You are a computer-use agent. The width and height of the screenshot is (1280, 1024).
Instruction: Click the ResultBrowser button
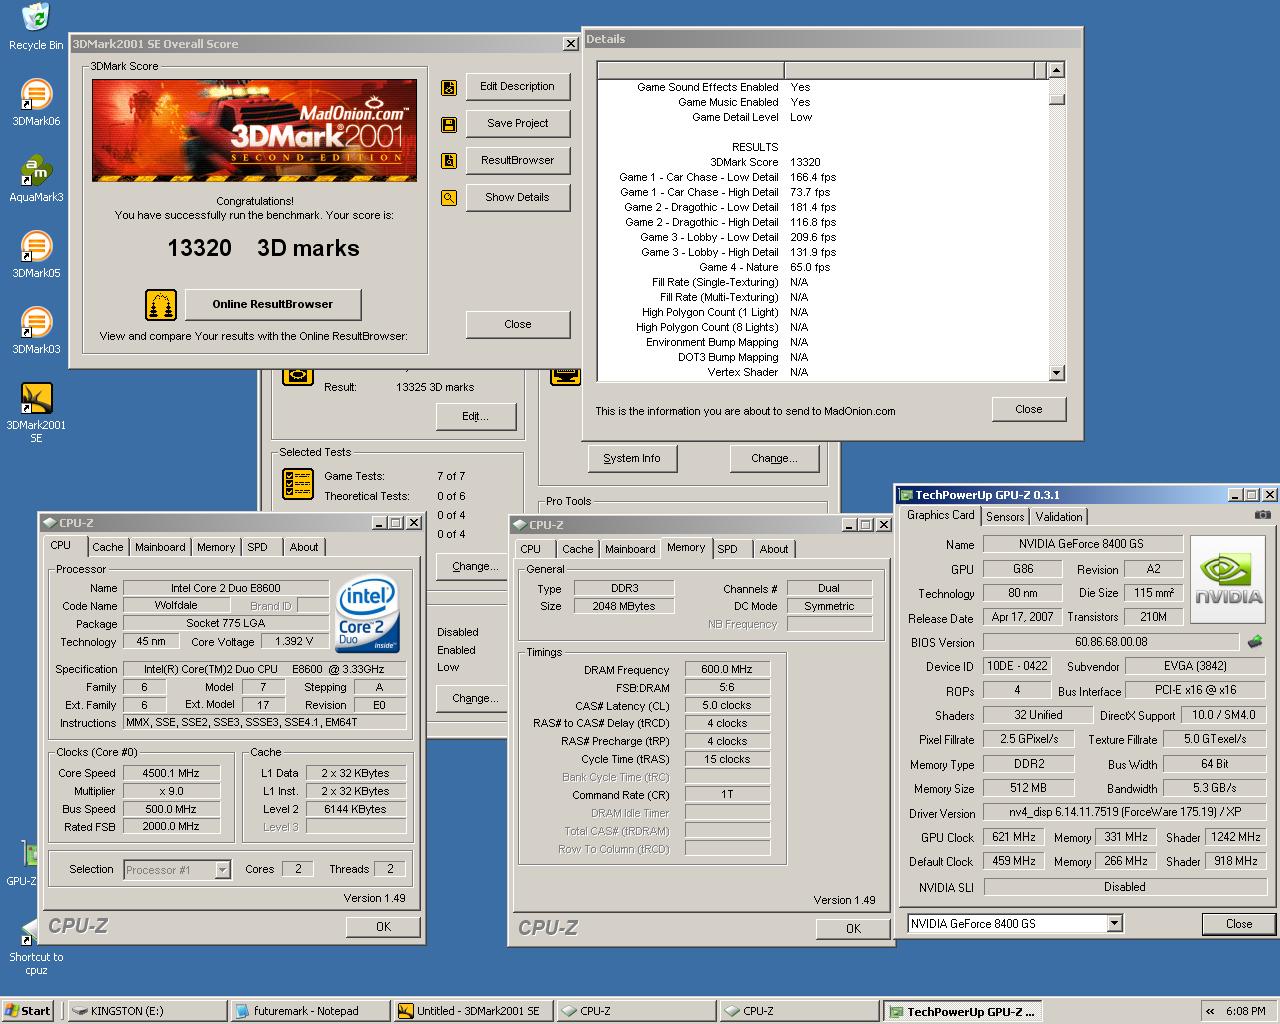(517, 161)
